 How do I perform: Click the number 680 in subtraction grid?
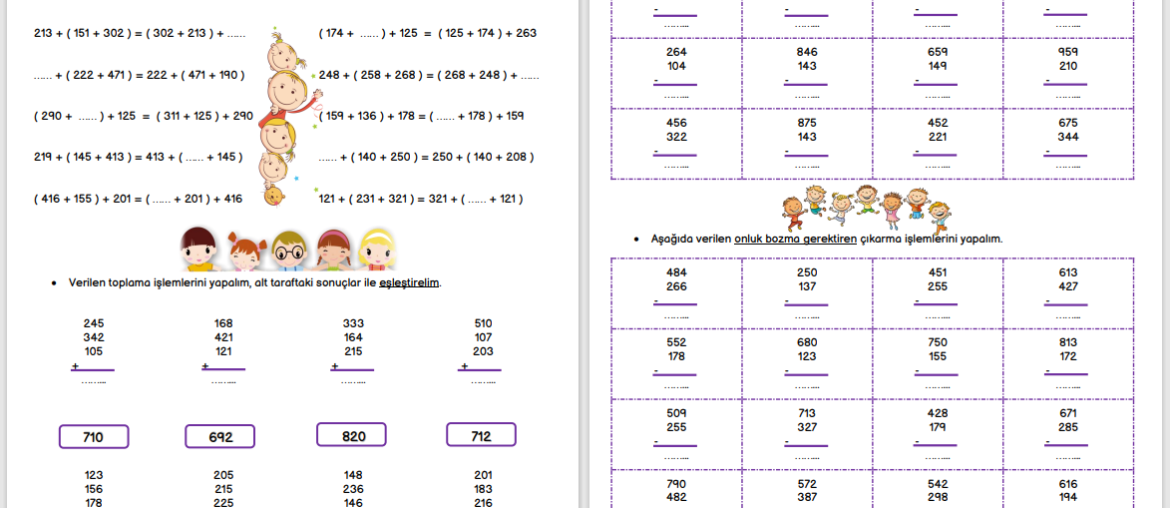[x=807, y=342]
